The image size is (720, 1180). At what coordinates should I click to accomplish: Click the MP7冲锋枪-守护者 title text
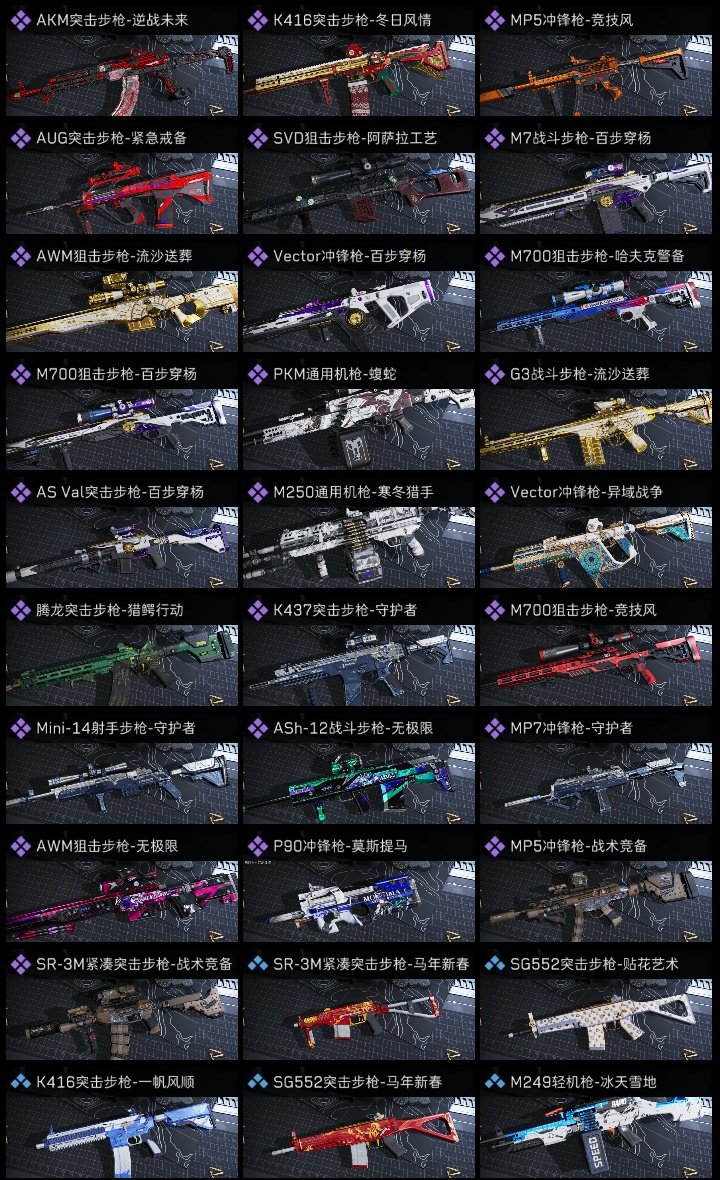(x=571, y=728)
